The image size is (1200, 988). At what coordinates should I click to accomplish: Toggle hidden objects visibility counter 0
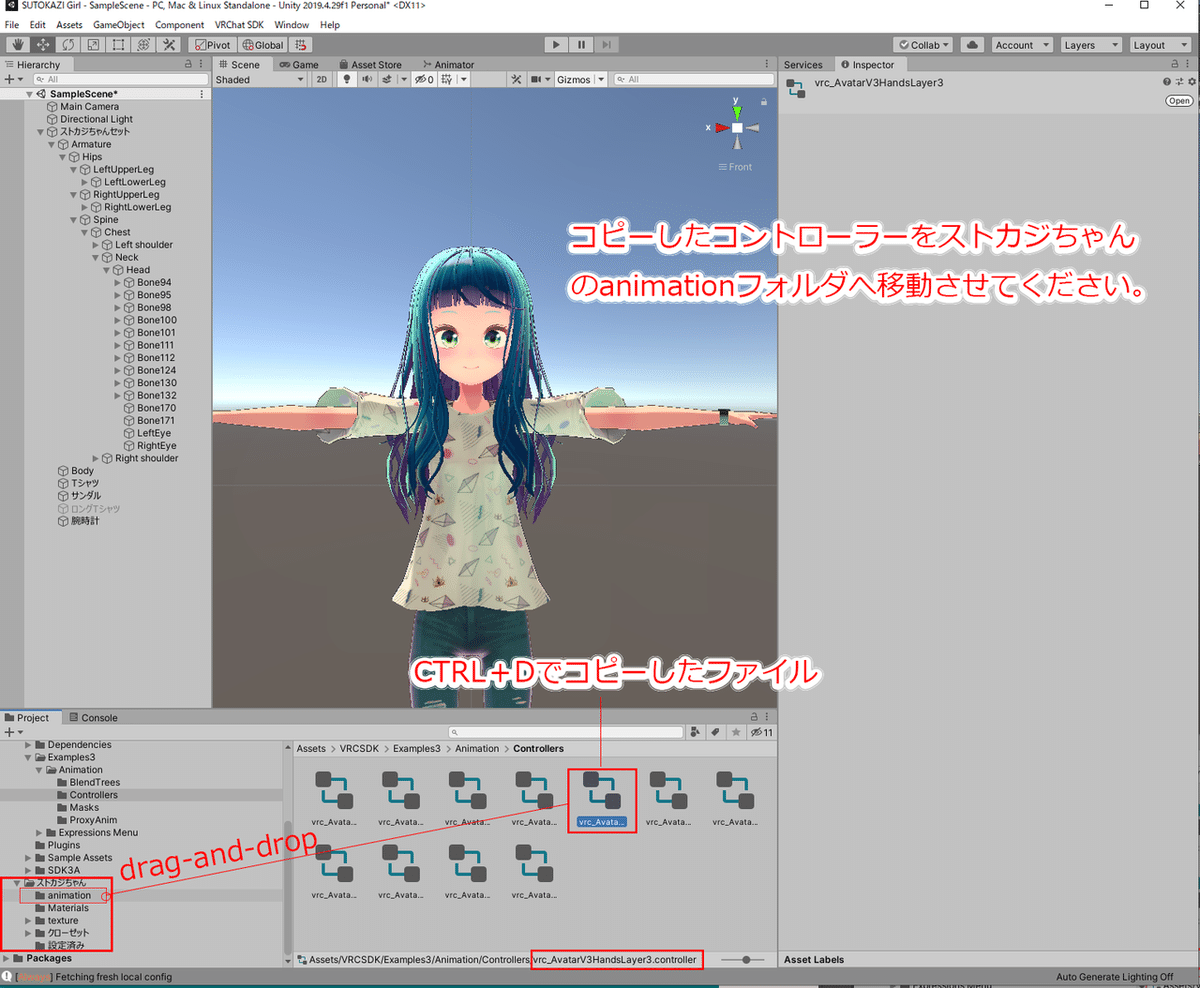(424, 79)
